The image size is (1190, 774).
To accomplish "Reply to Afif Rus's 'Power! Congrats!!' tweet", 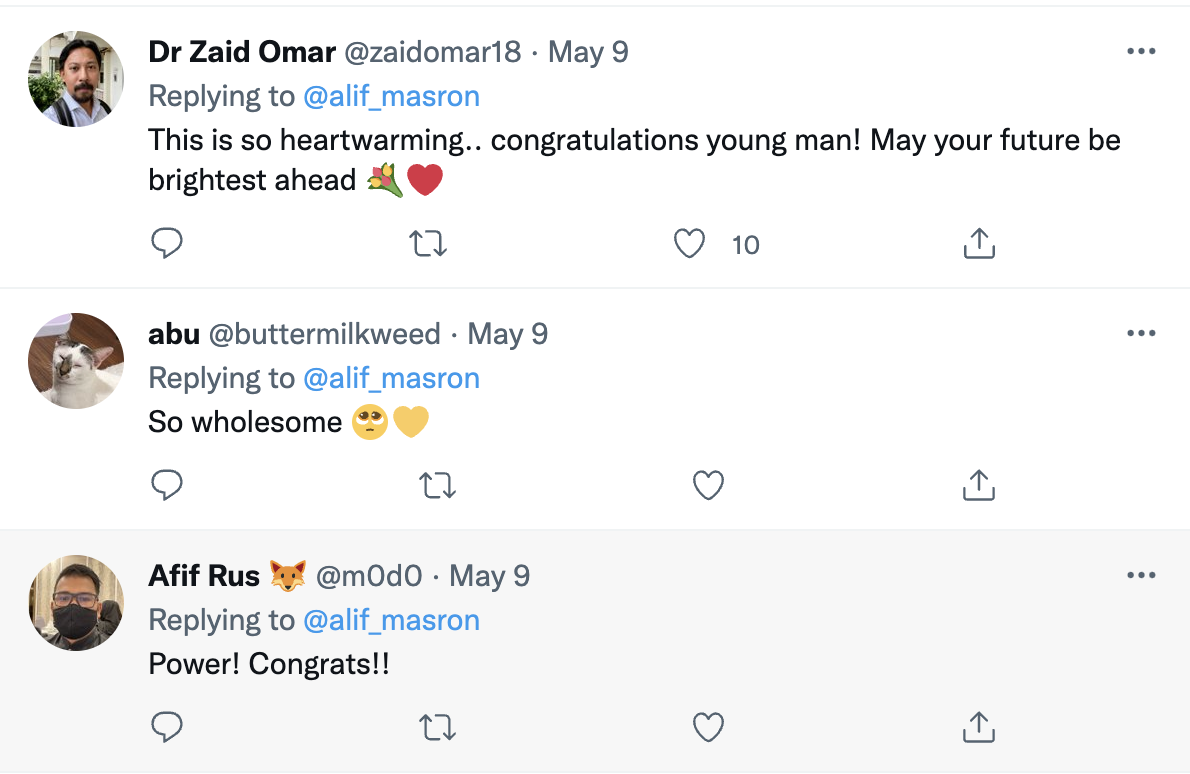I will click(166, 727).
